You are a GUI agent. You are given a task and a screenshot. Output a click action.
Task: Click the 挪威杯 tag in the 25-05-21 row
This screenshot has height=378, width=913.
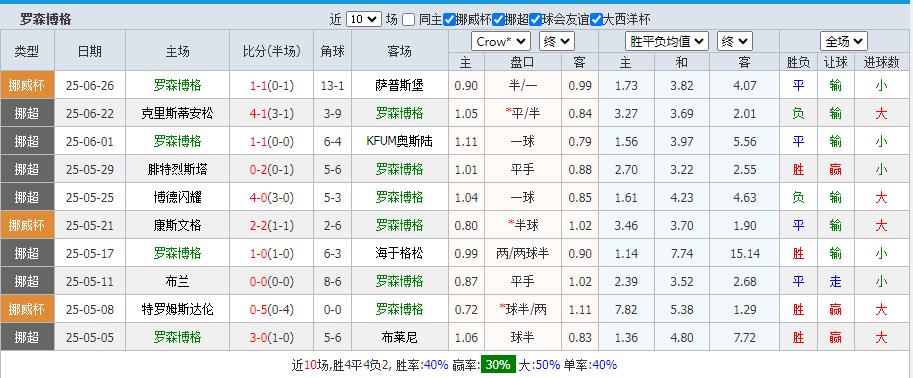[27, 225]
